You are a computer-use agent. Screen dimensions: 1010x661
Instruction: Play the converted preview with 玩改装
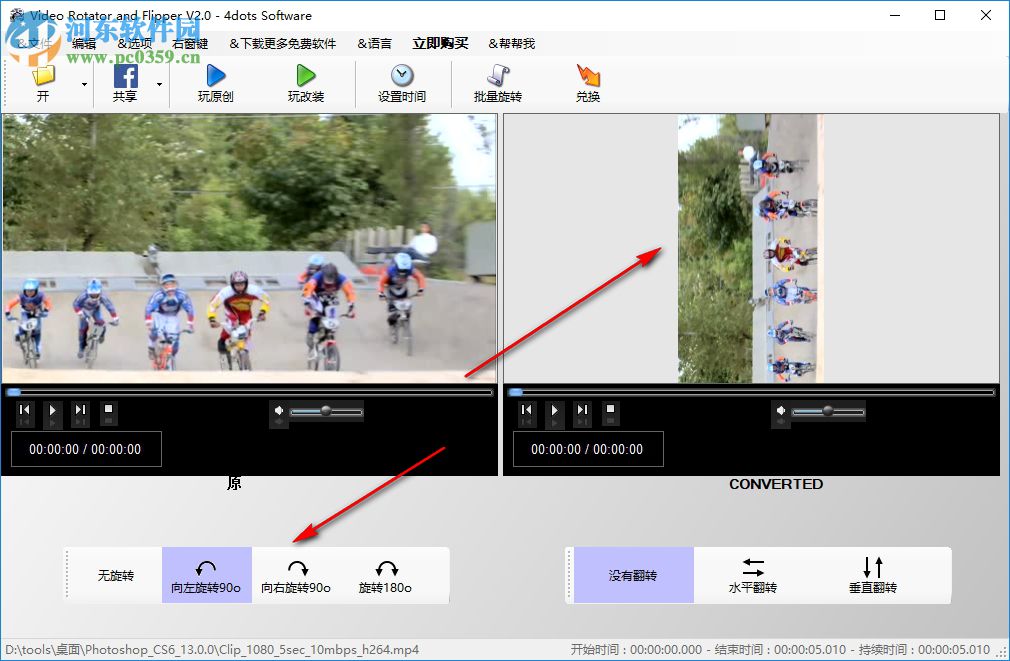pos(305,80)
